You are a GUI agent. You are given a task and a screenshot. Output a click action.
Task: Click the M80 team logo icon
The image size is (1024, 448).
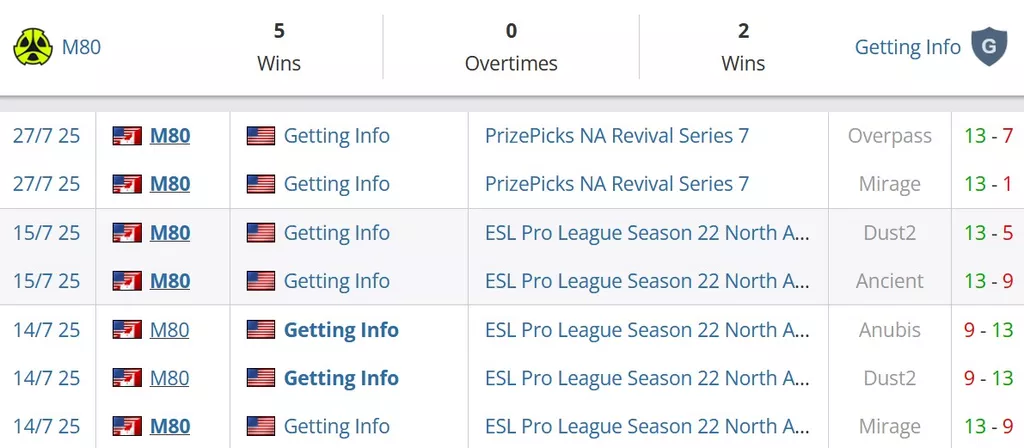click(33, 47)
